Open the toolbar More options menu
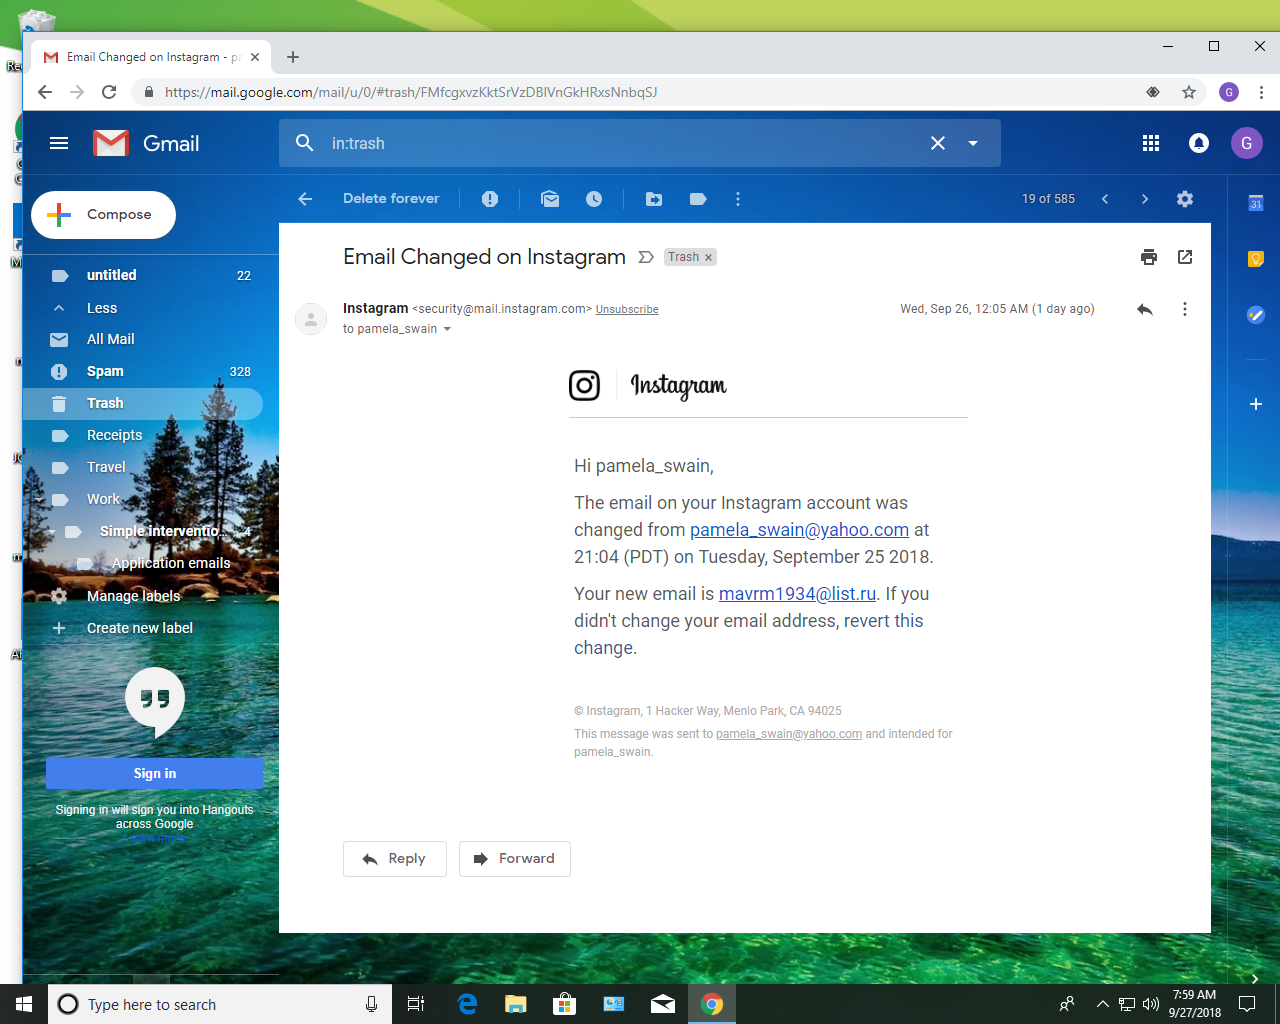 738,199
